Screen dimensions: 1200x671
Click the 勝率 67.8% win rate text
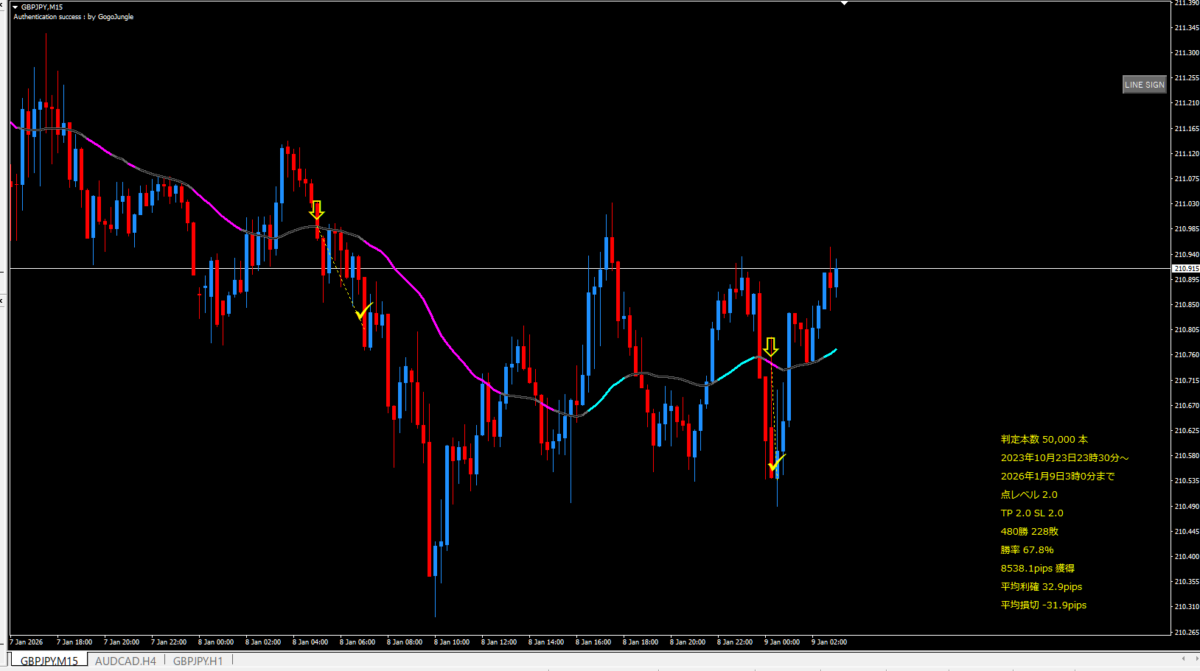click(1026, 550)
